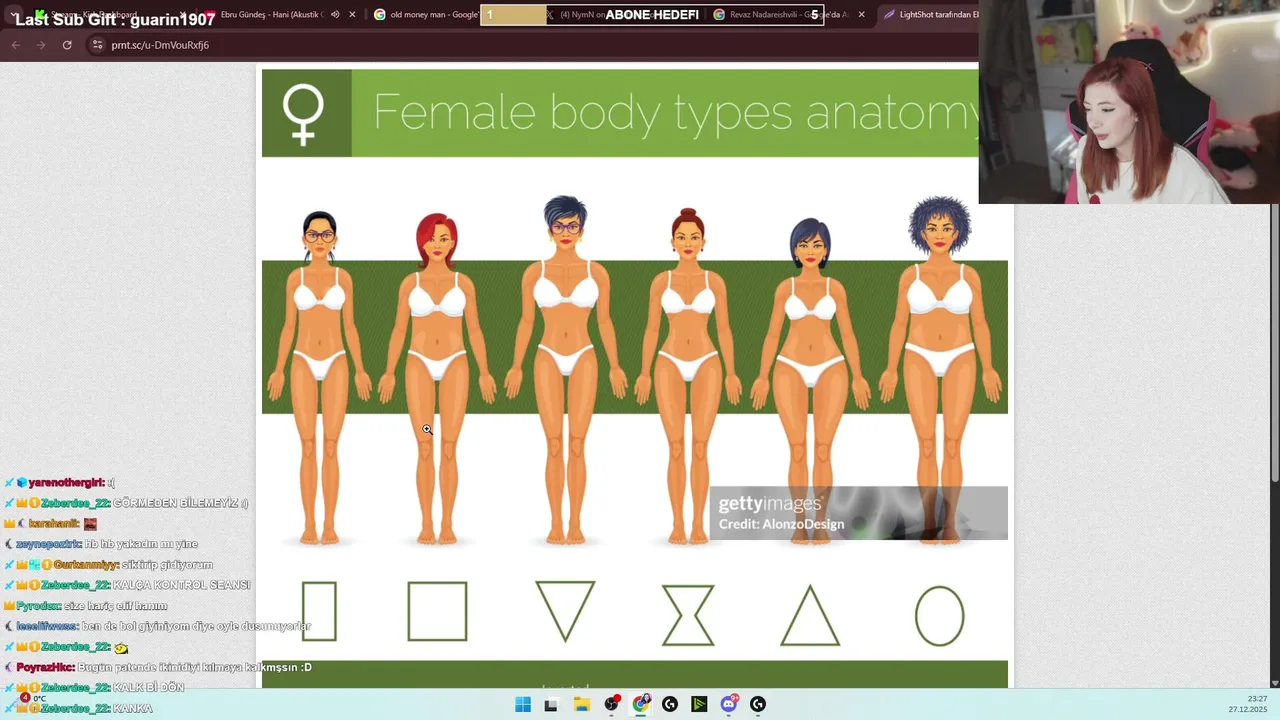Reload the prnt.sc page

(67, 45)
